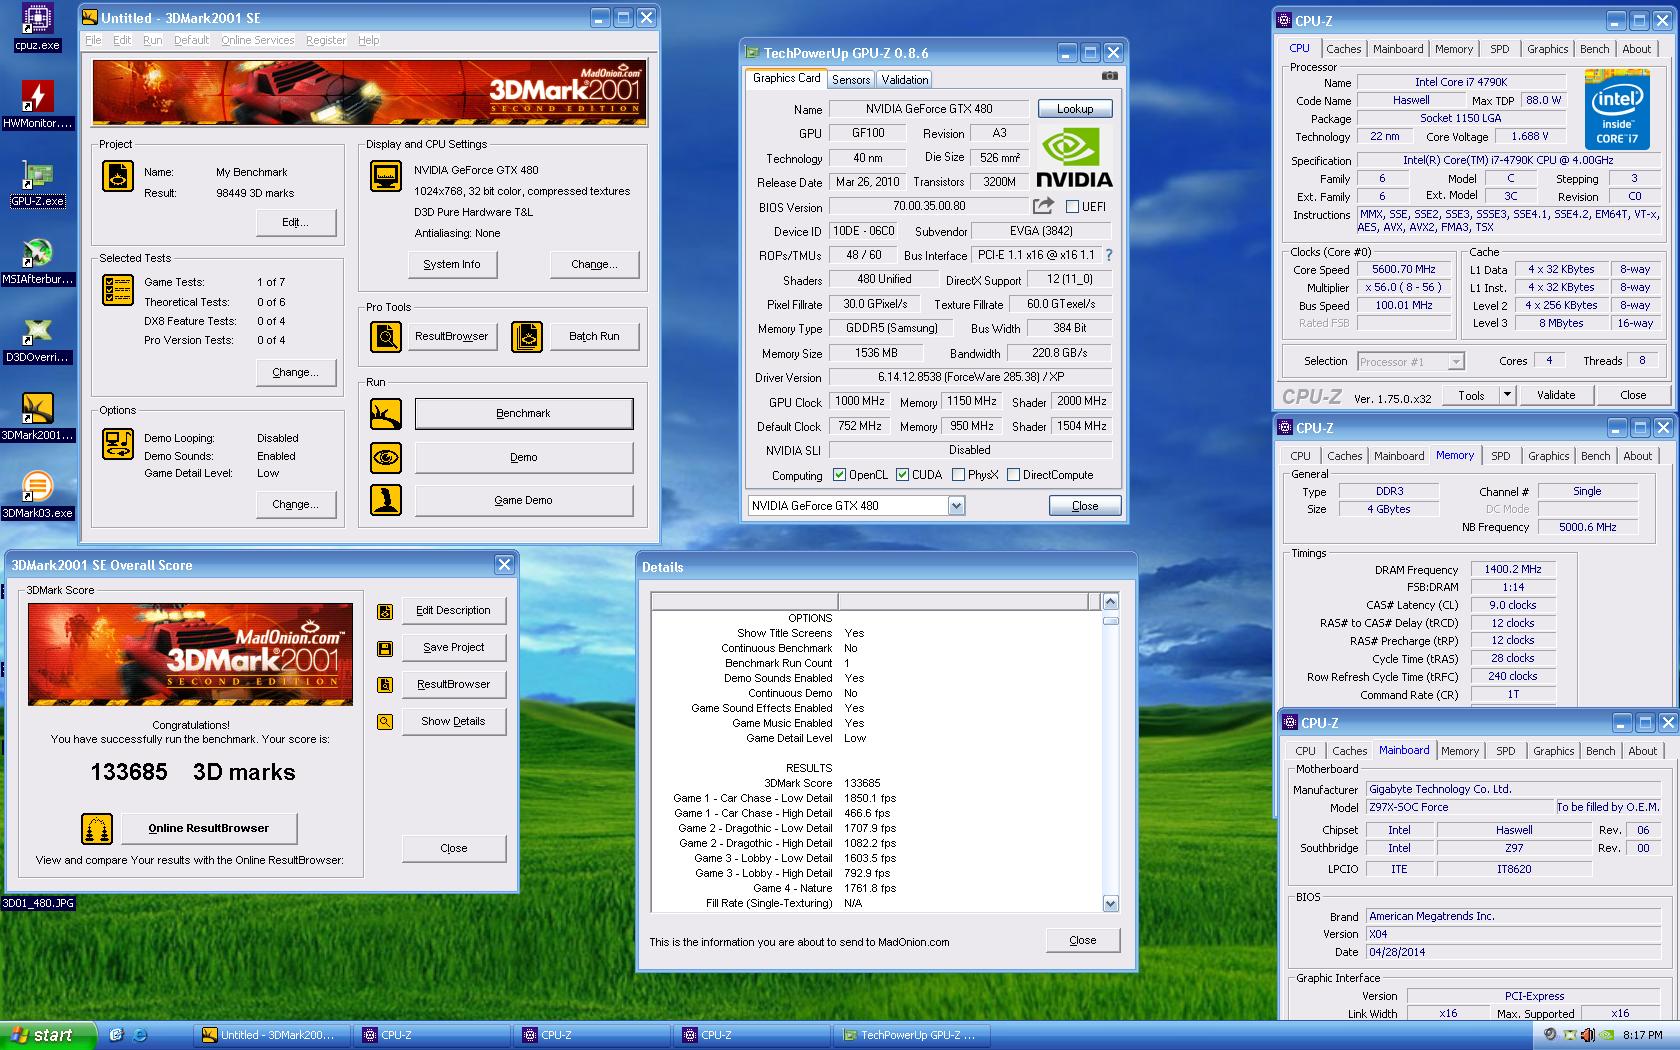Click the Validate button in CPU-Z
This screenshot has width=1680, height=1050.
pos(1555,395)
